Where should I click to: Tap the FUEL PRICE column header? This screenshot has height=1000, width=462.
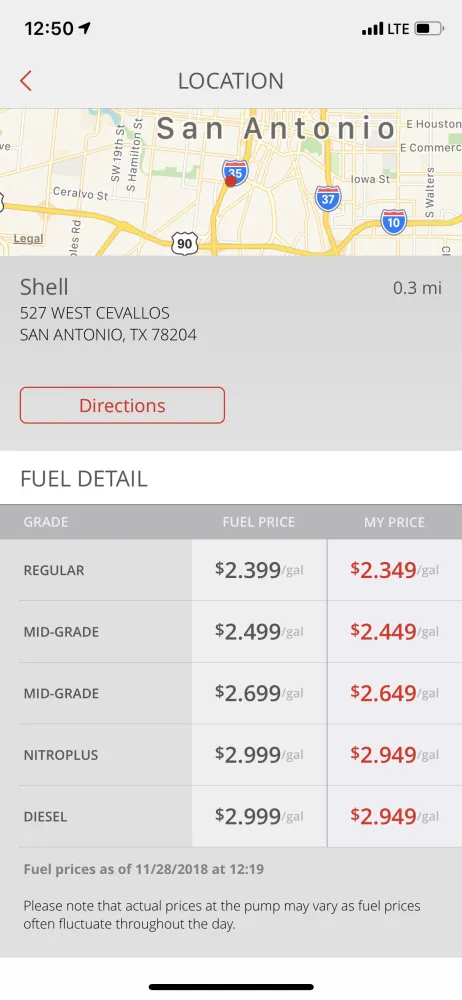click(x=258, y=522)
